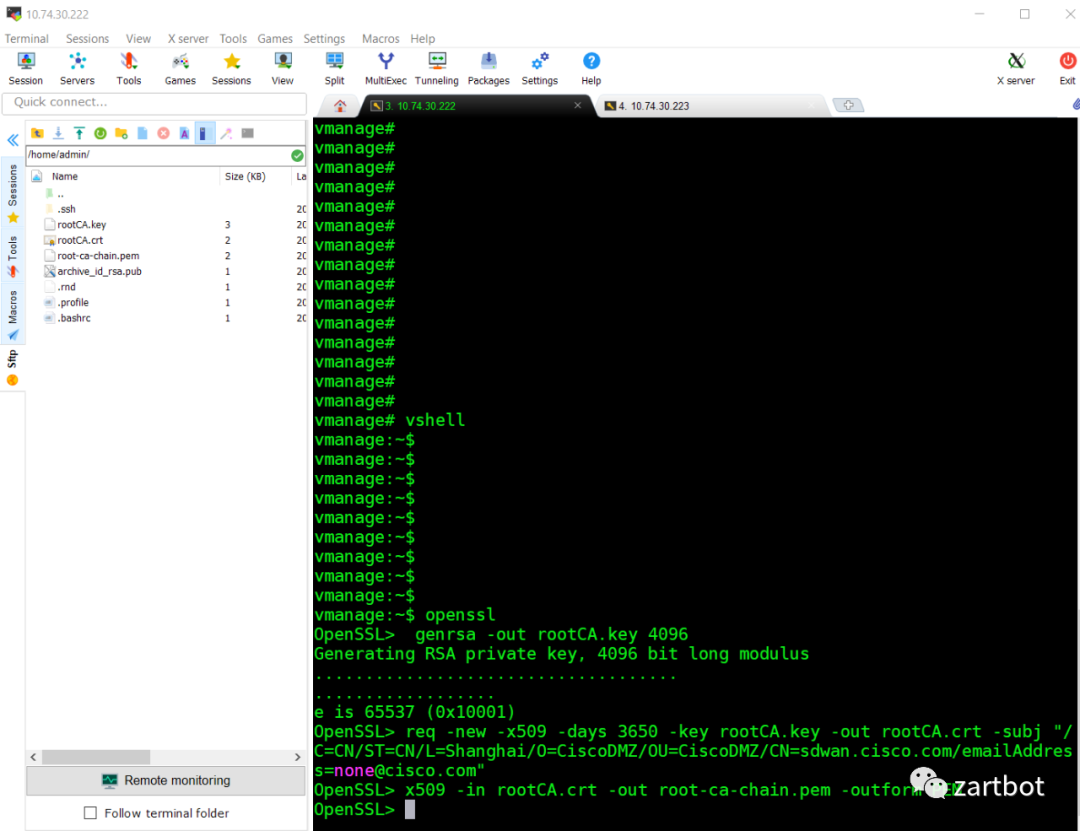Create a new file in SFTP browser

(x=143, y=133)
